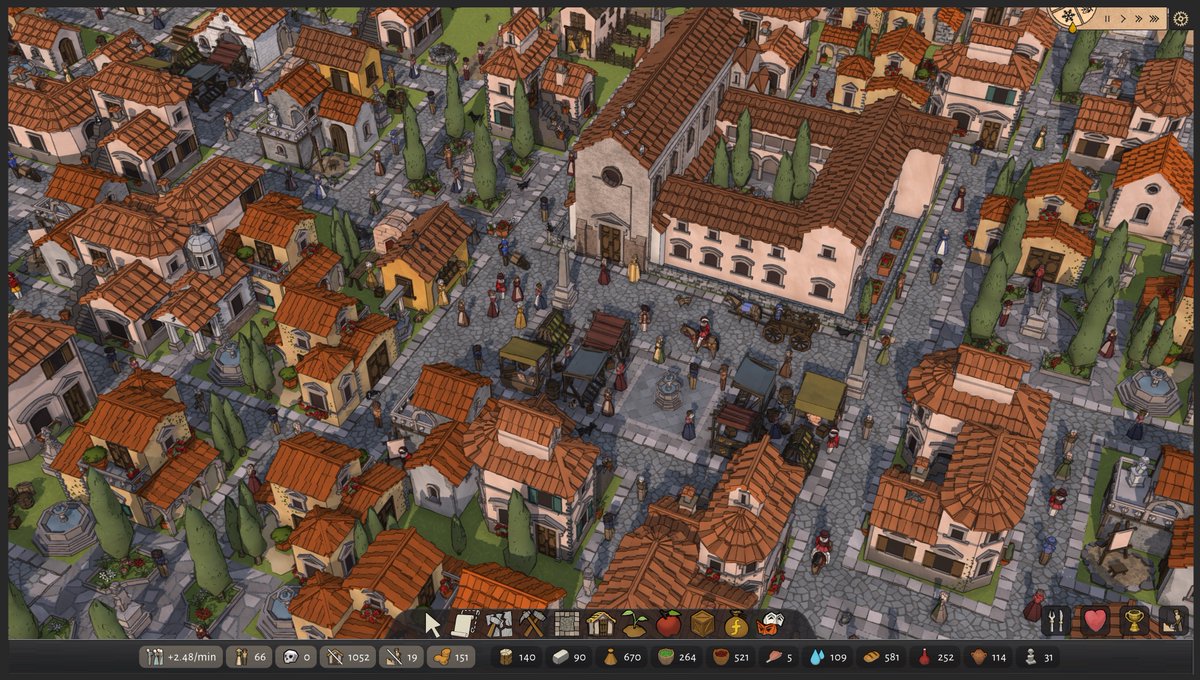Click the green basket resource 264
The width and height of the screenshot is (1200, 680).
pyautogui.click(x=676, y=657)
